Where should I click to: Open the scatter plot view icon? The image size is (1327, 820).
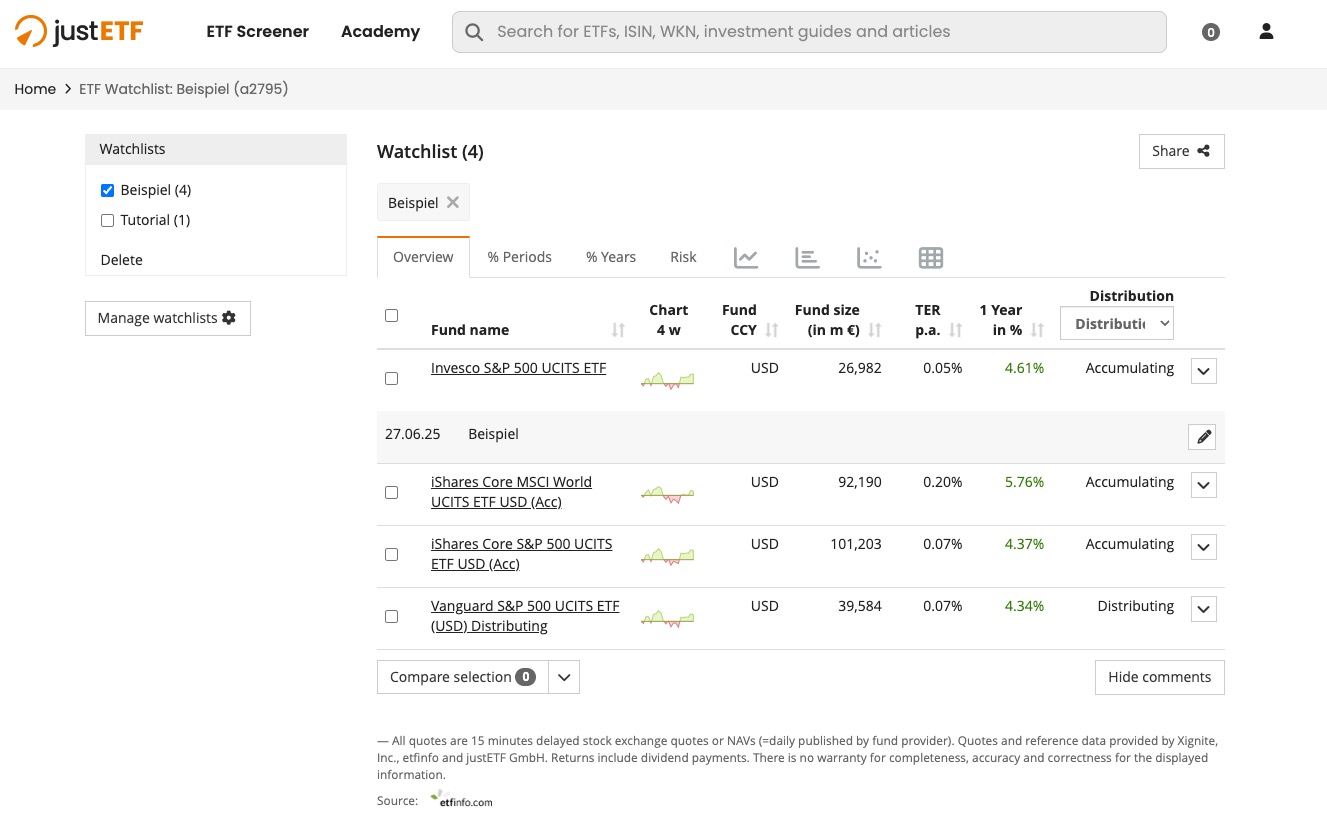click(x=869, y=258)
